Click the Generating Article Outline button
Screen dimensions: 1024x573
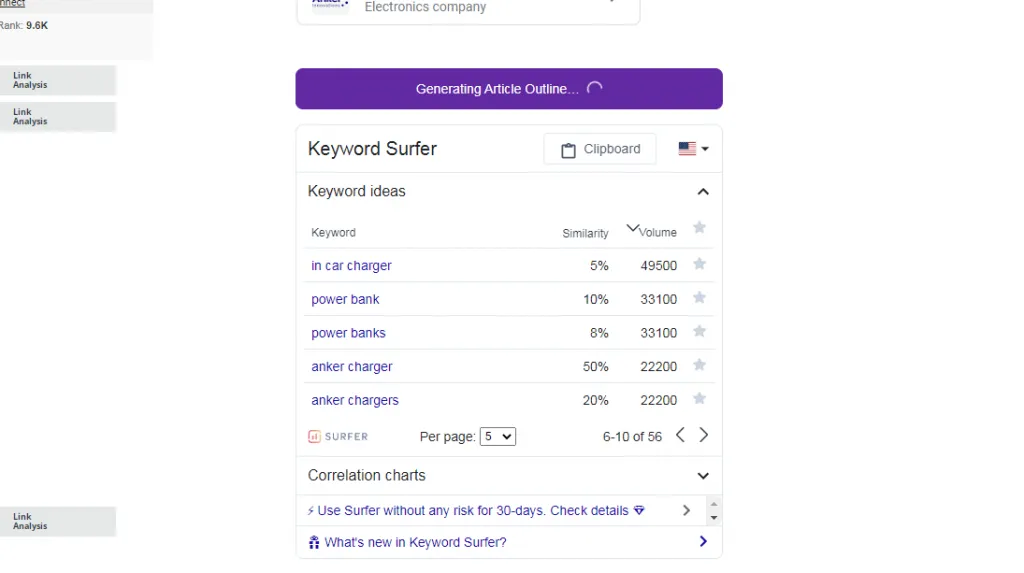509,89
